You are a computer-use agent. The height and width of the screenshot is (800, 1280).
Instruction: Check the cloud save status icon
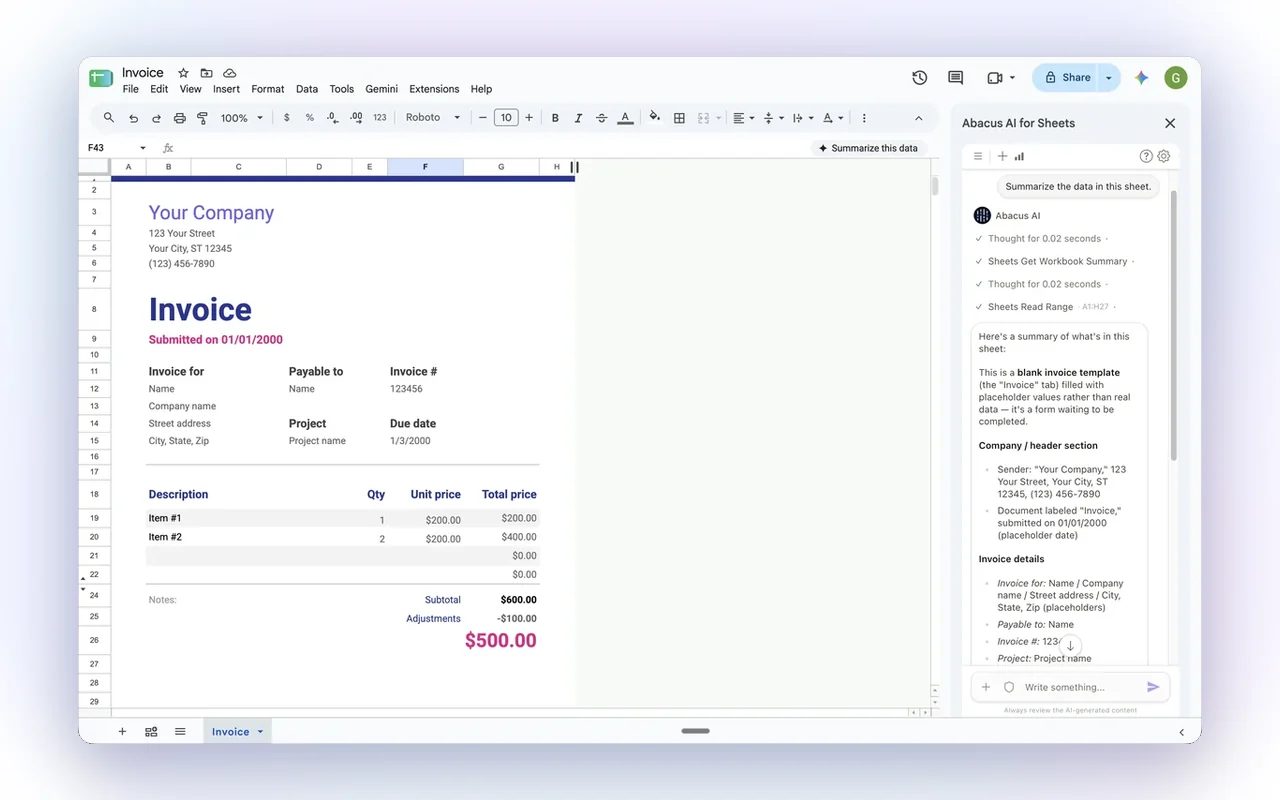pos(230,73)
